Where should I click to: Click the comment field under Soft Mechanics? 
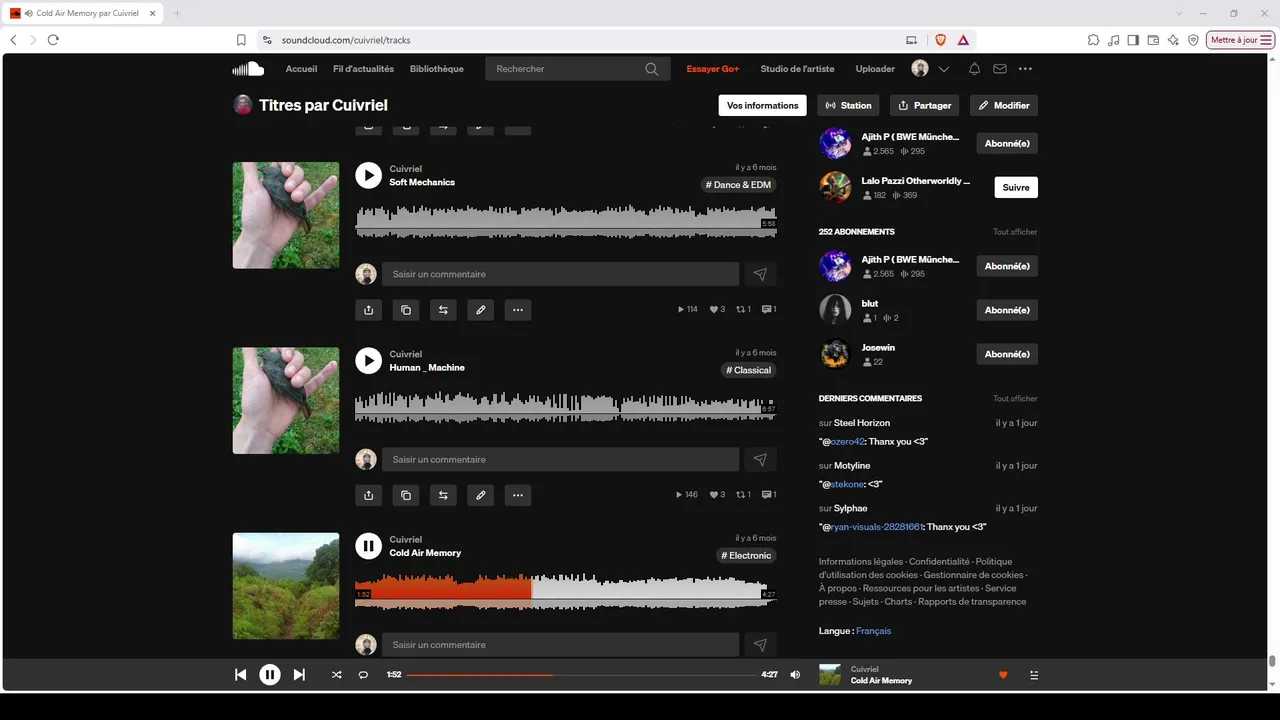pyautogui.click(x=560, y=274)
